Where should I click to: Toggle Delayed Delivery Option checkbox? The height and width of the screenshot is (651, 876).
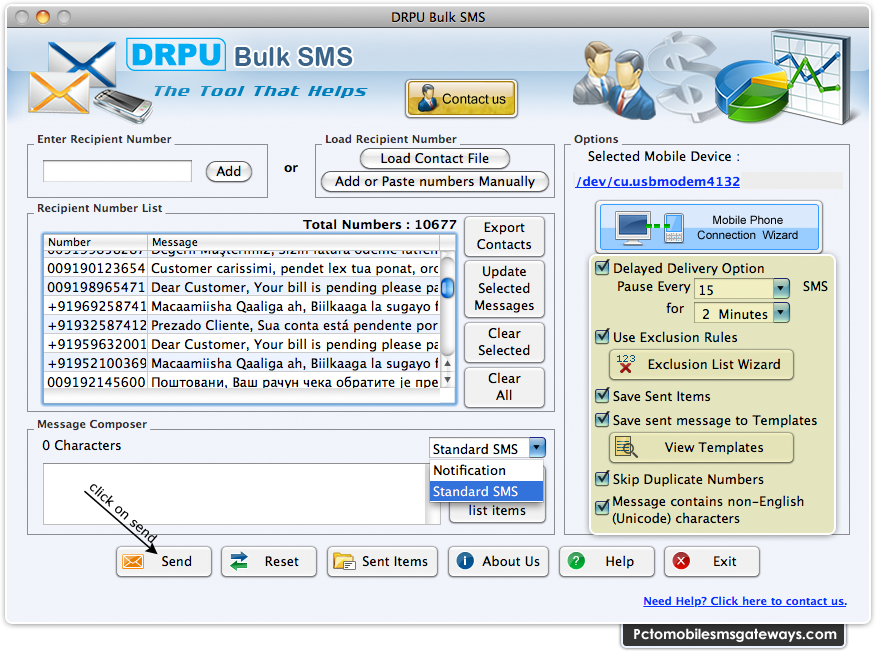pos(602,268)
